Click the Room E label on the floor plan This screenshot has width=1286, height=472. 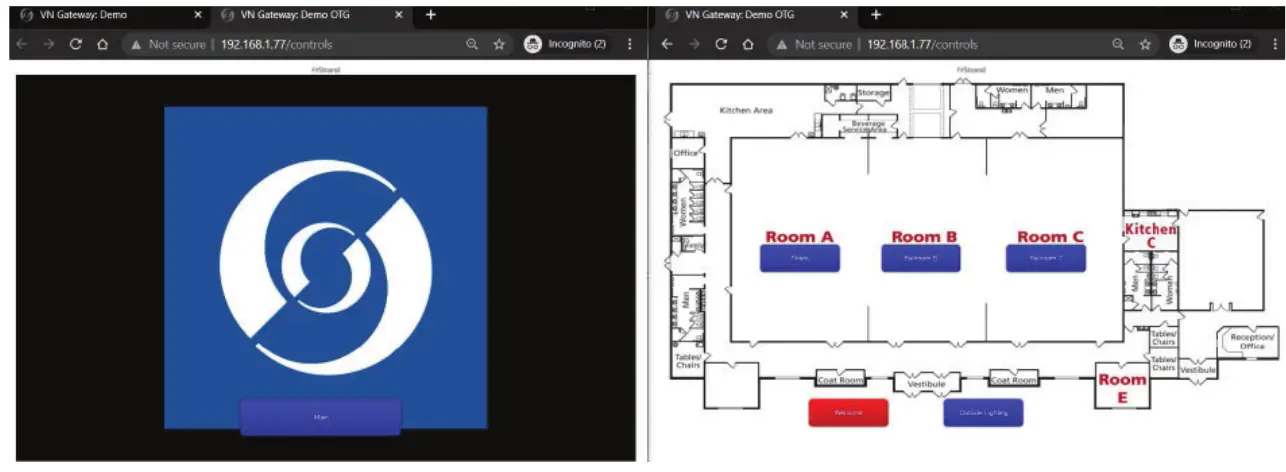coord(1122,388)
